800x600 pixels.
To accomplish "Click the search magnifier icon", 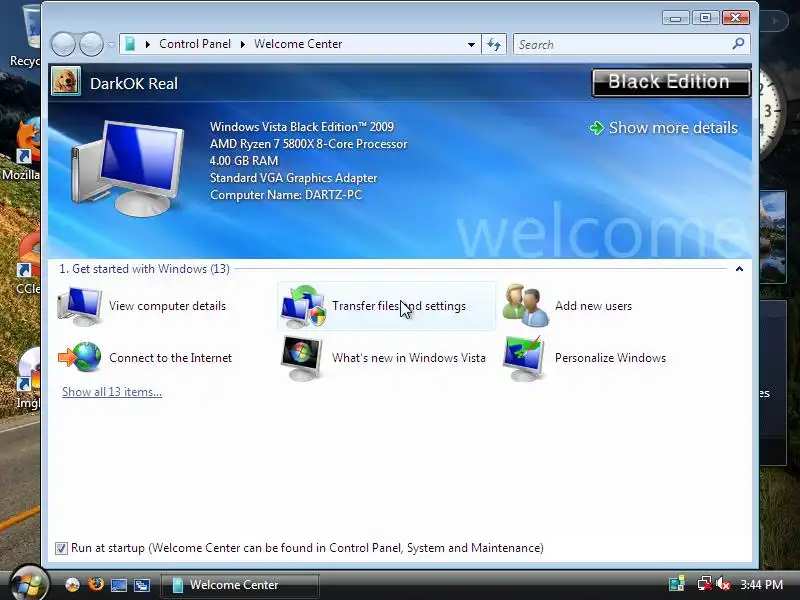I will pyautogui.click(x=738, y=44).
